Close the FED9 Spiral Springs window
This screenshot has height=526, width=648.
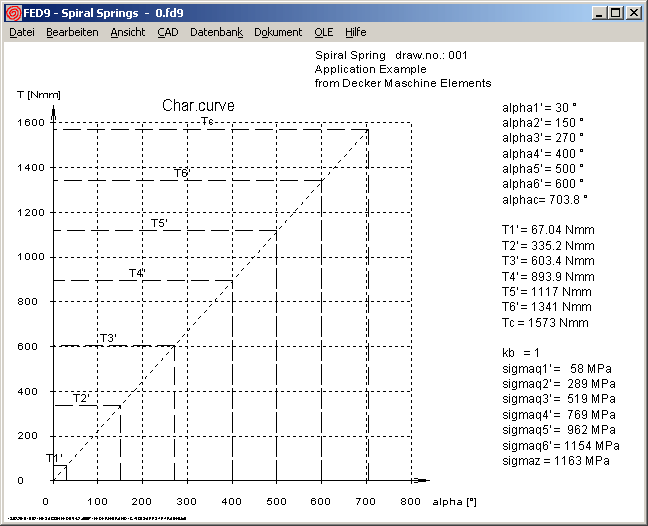click(x=633, y=13)
